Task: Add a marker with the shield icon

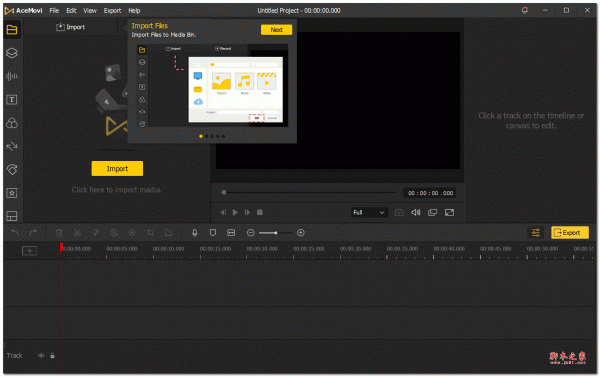Action: (x=213, y=233)
